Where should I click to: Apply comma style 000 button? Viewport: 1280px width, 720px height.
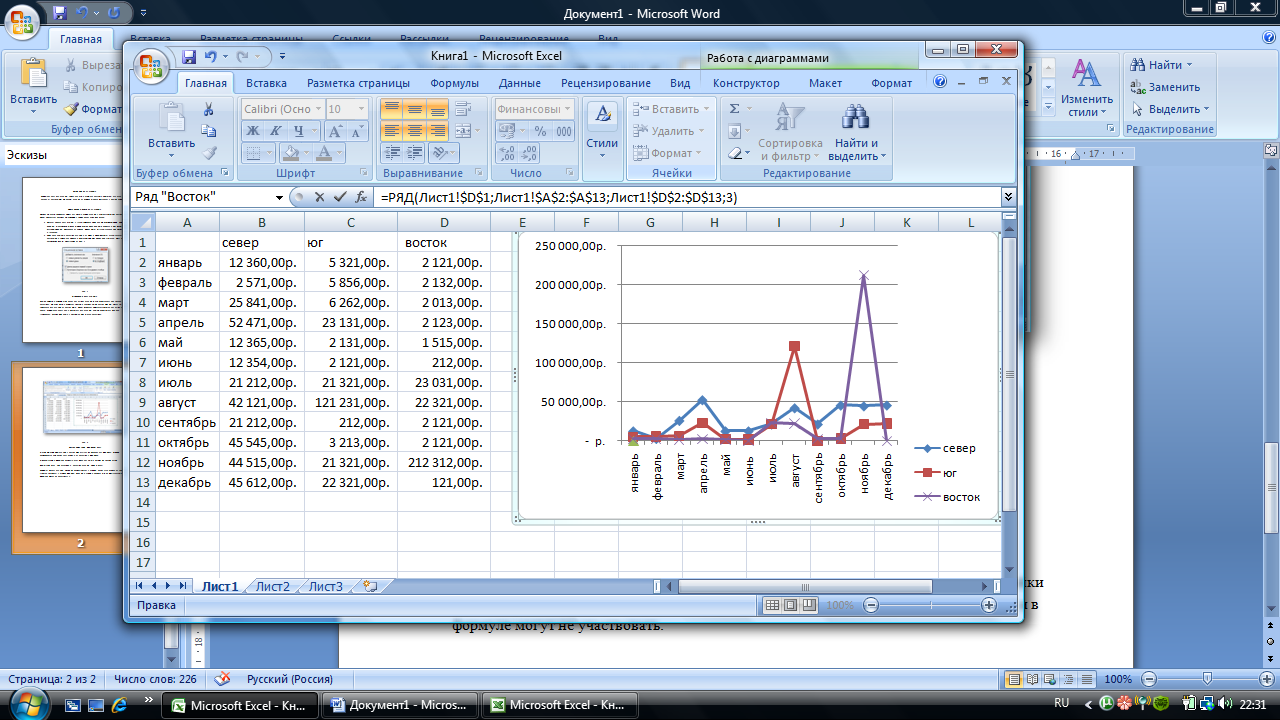[x=564, y=131]
